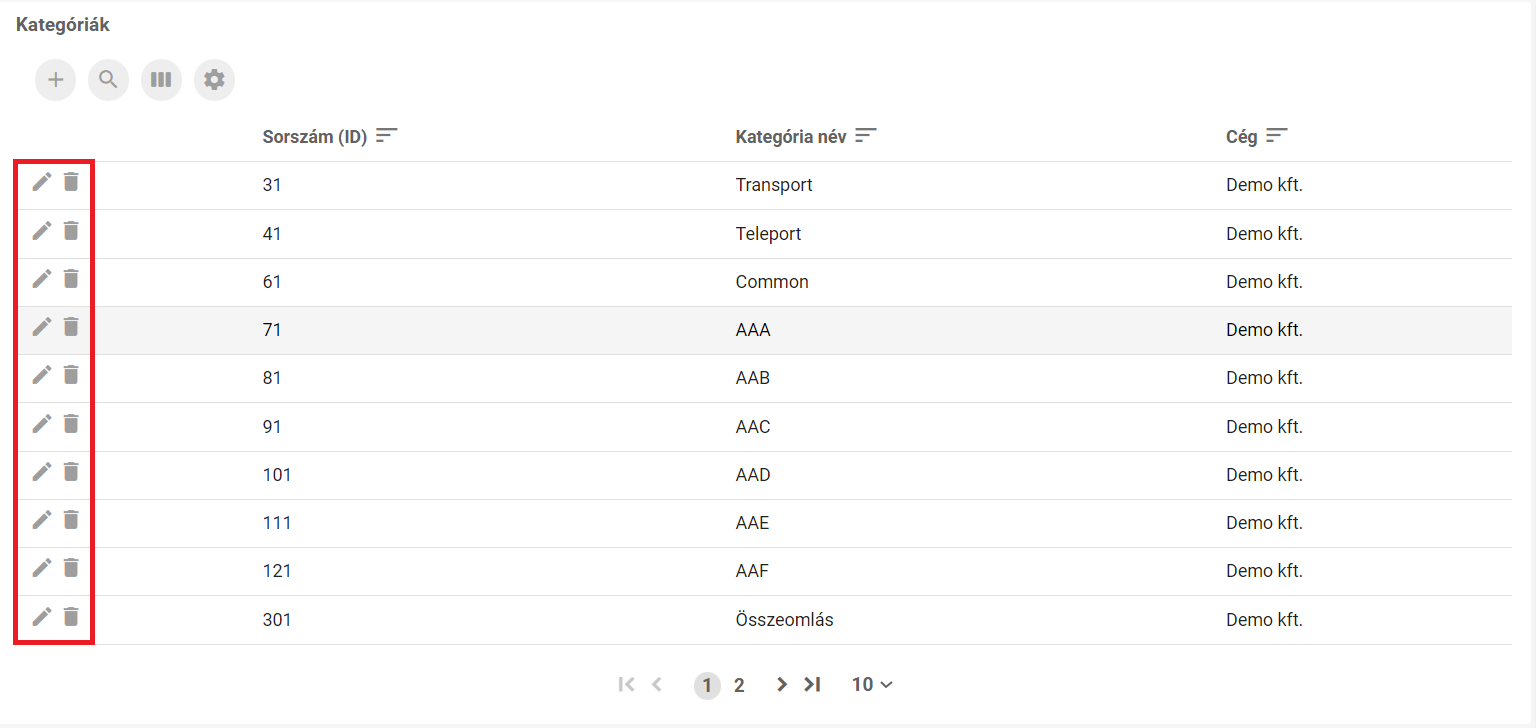Expand rows-per-page dropdown showing 10
1536x728 pixels.
point(872,685)
